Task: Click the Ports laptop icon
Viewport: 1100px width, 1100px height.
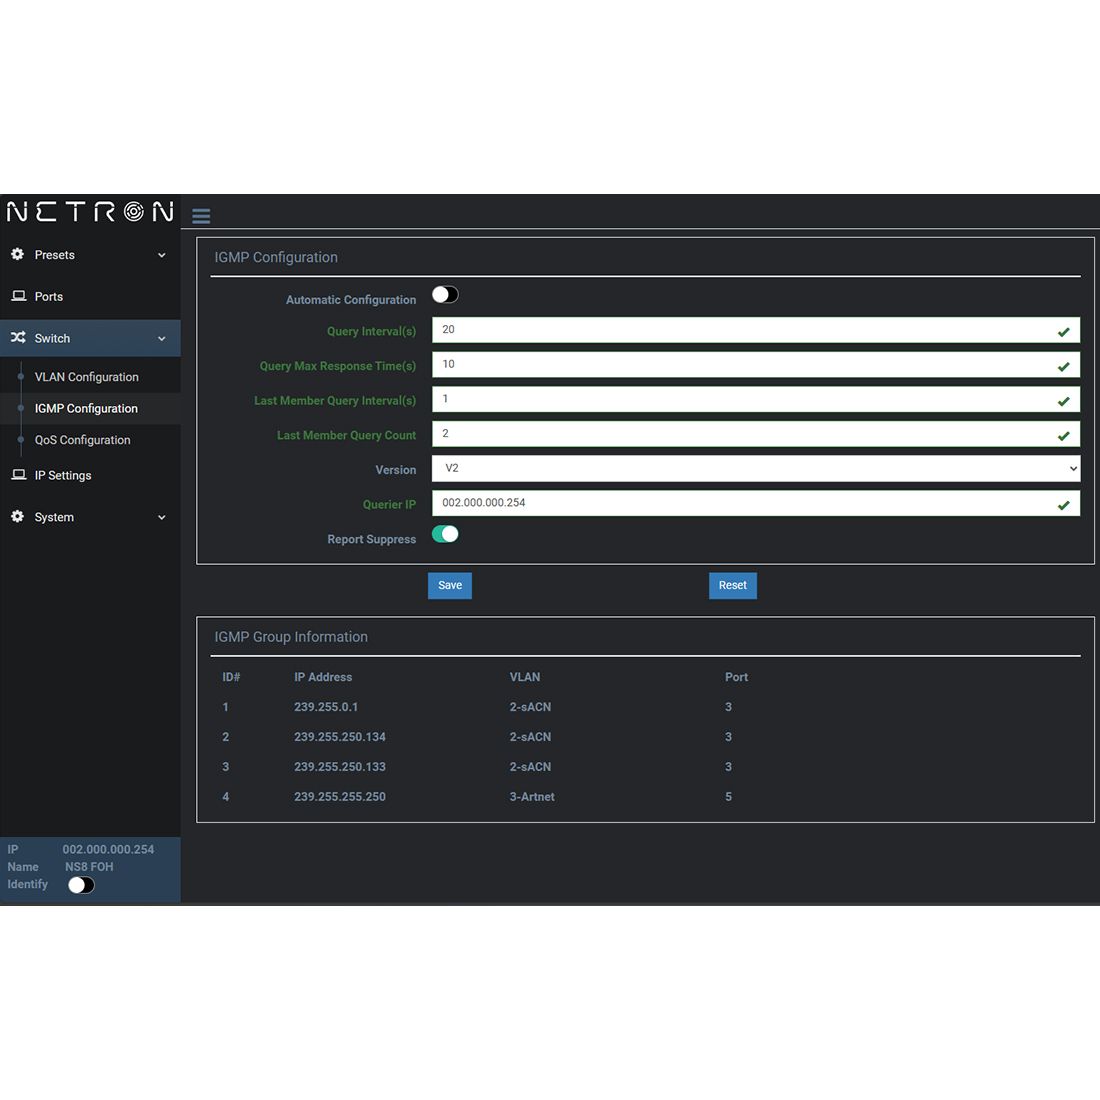Action: (x=18, y=297)
